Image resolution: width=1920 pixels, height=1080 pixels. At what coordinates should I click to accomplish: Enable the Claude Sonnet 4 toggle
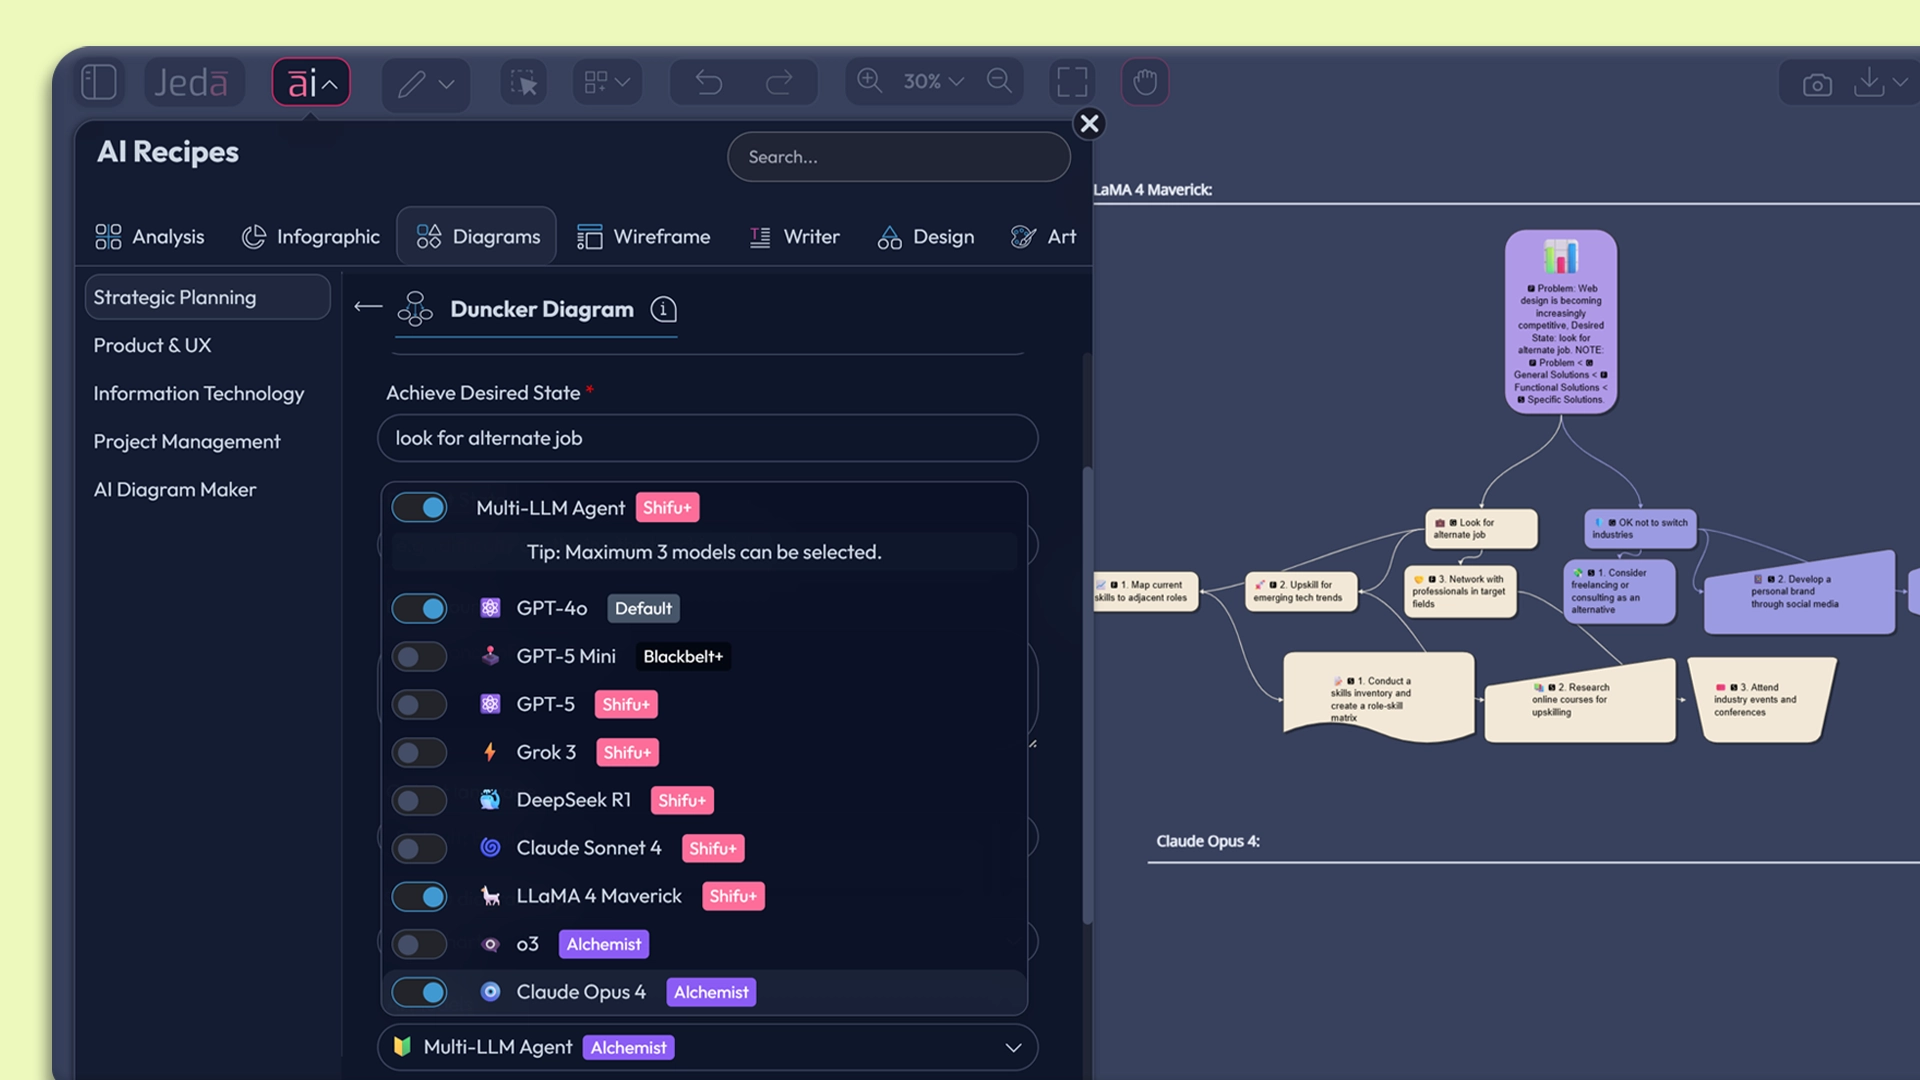point(419,848)
